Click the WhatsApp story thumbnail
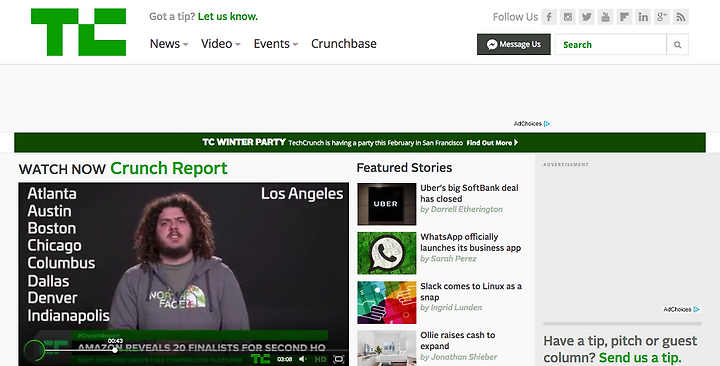 click(x=387, y=253)
